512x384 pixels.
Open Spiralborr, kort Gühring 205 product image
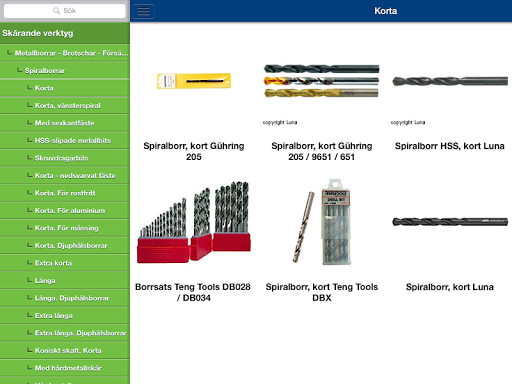194,81
